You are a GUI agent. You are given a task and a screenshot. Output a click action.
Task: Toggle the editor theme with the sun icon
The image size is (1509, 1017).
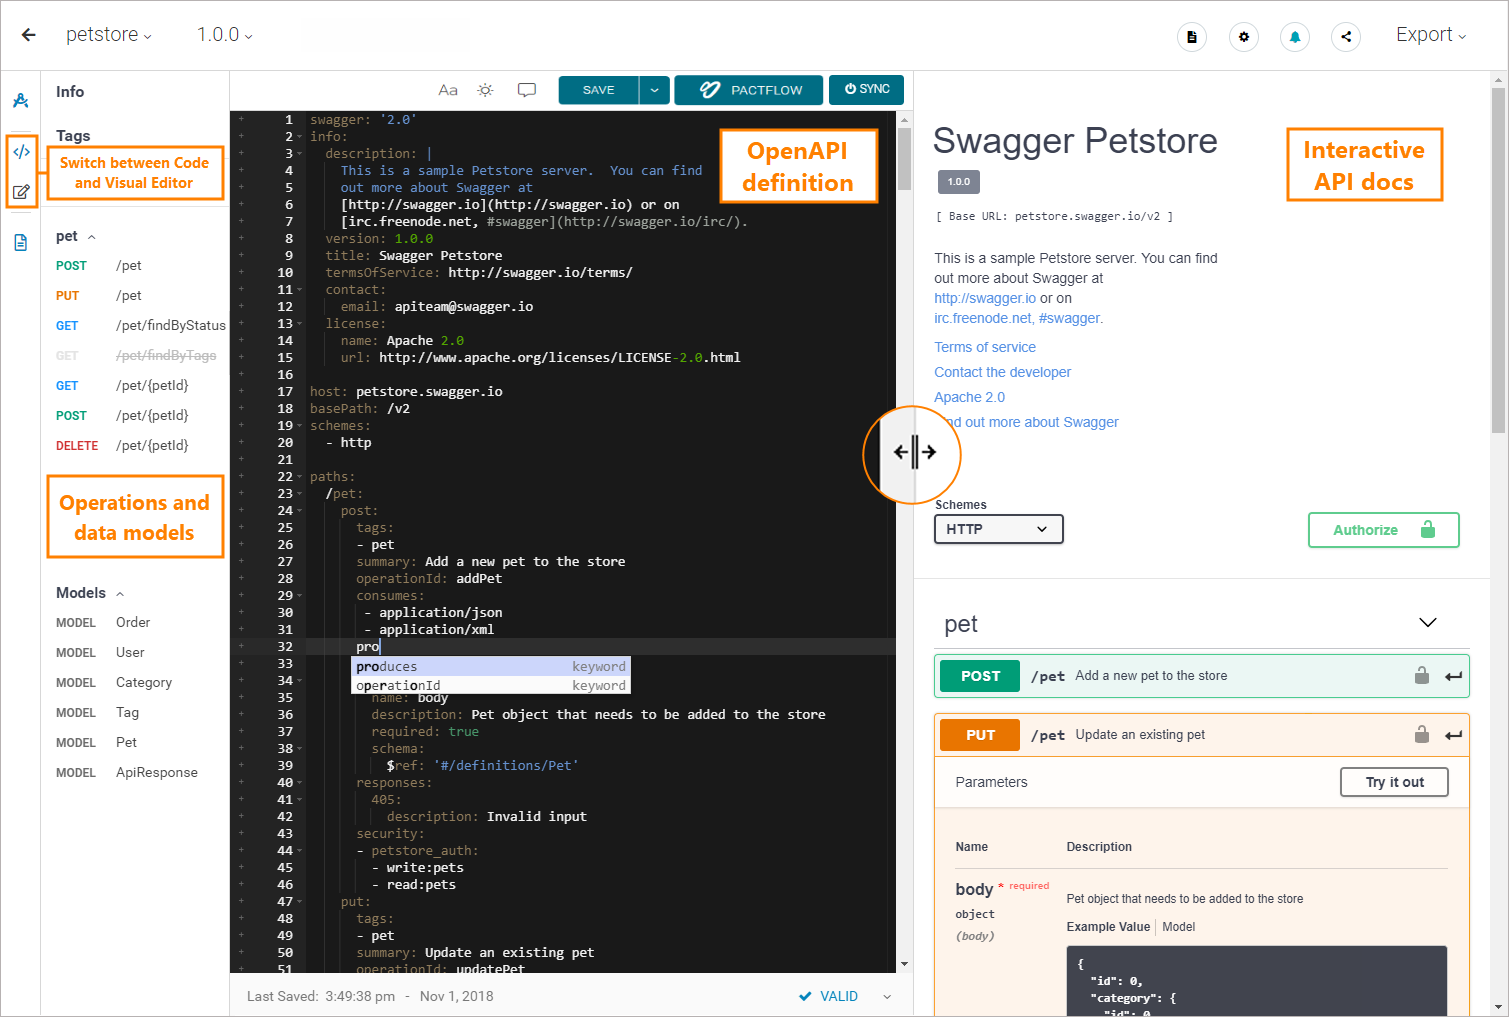click(x=485, y=89)
